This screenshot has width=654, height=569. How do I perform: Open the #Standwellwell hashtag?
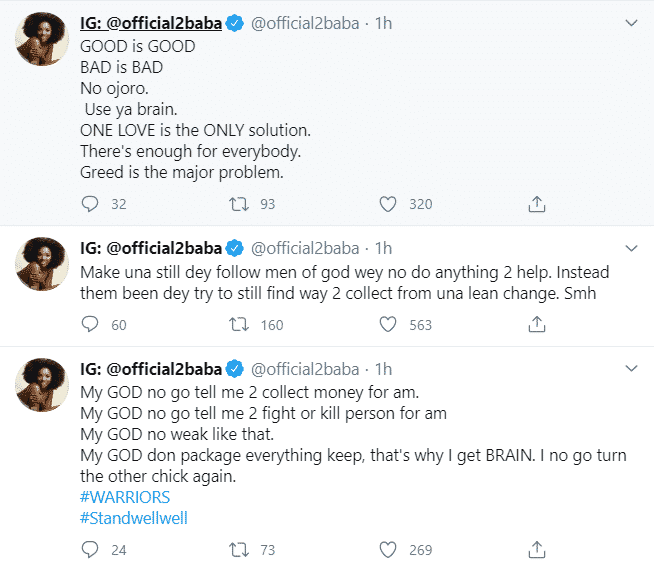(x=133, y=518)
